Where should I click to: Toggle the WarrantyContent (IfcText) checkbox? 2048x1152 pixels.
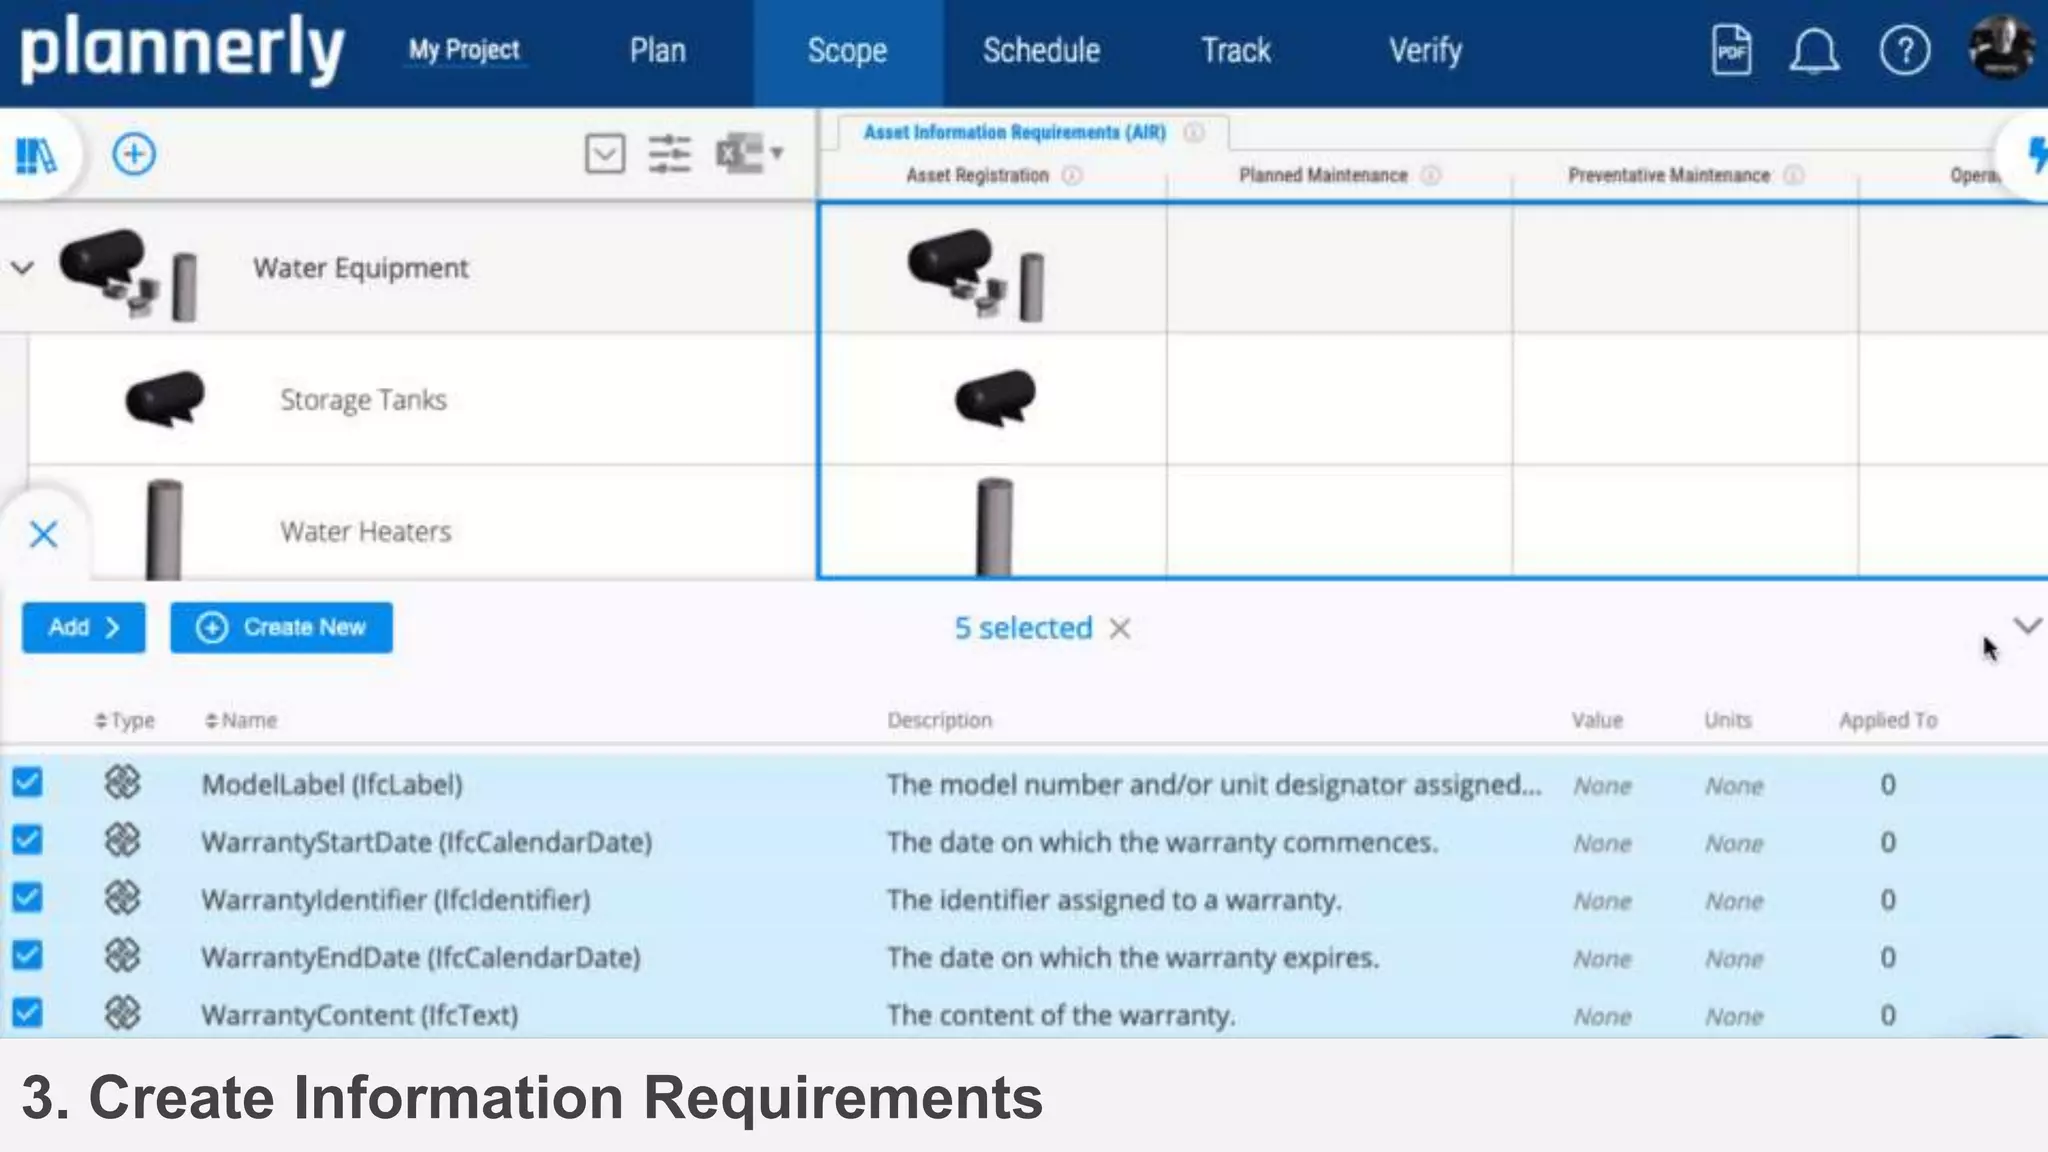[28, 1013]
